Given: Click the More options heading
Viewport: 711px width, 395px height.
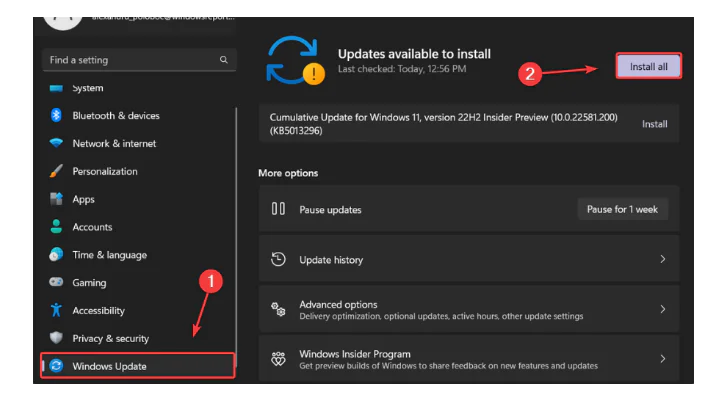Looking at the screenshot, I should click(x=288, y=173).
